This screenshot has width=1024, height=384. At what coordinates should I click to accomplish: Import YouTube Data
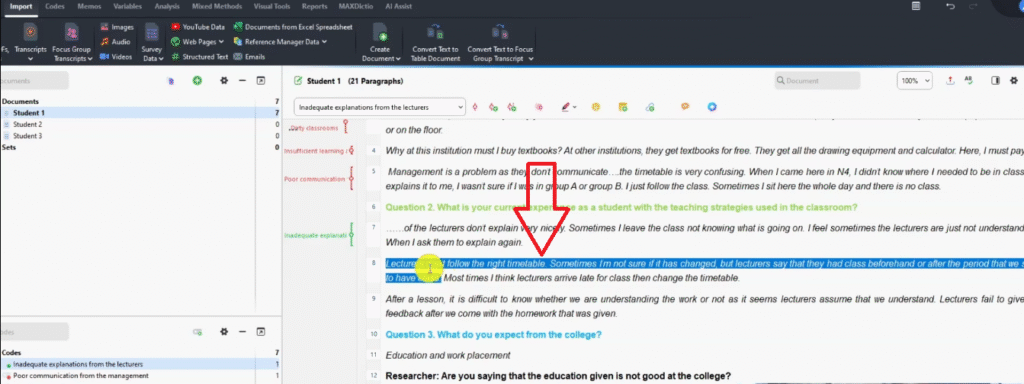click(x=198, y=27)
